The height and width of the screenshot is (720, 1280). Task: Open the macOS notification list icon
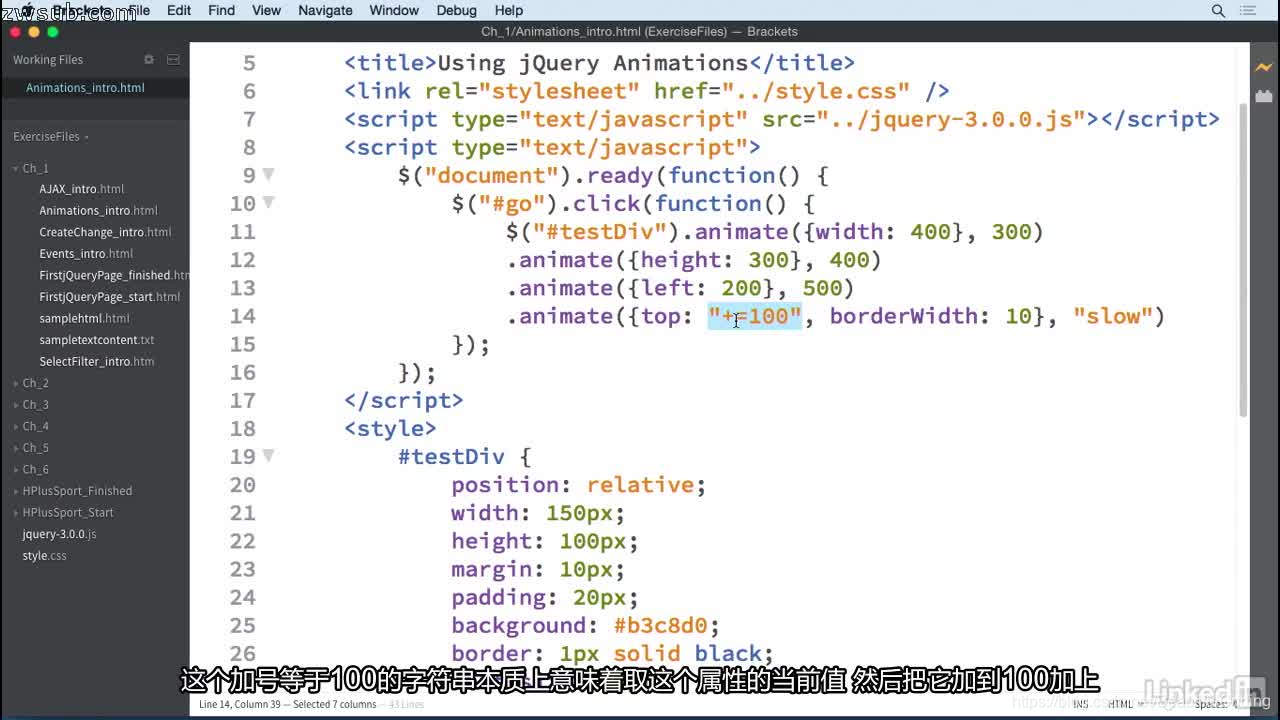1248,10
